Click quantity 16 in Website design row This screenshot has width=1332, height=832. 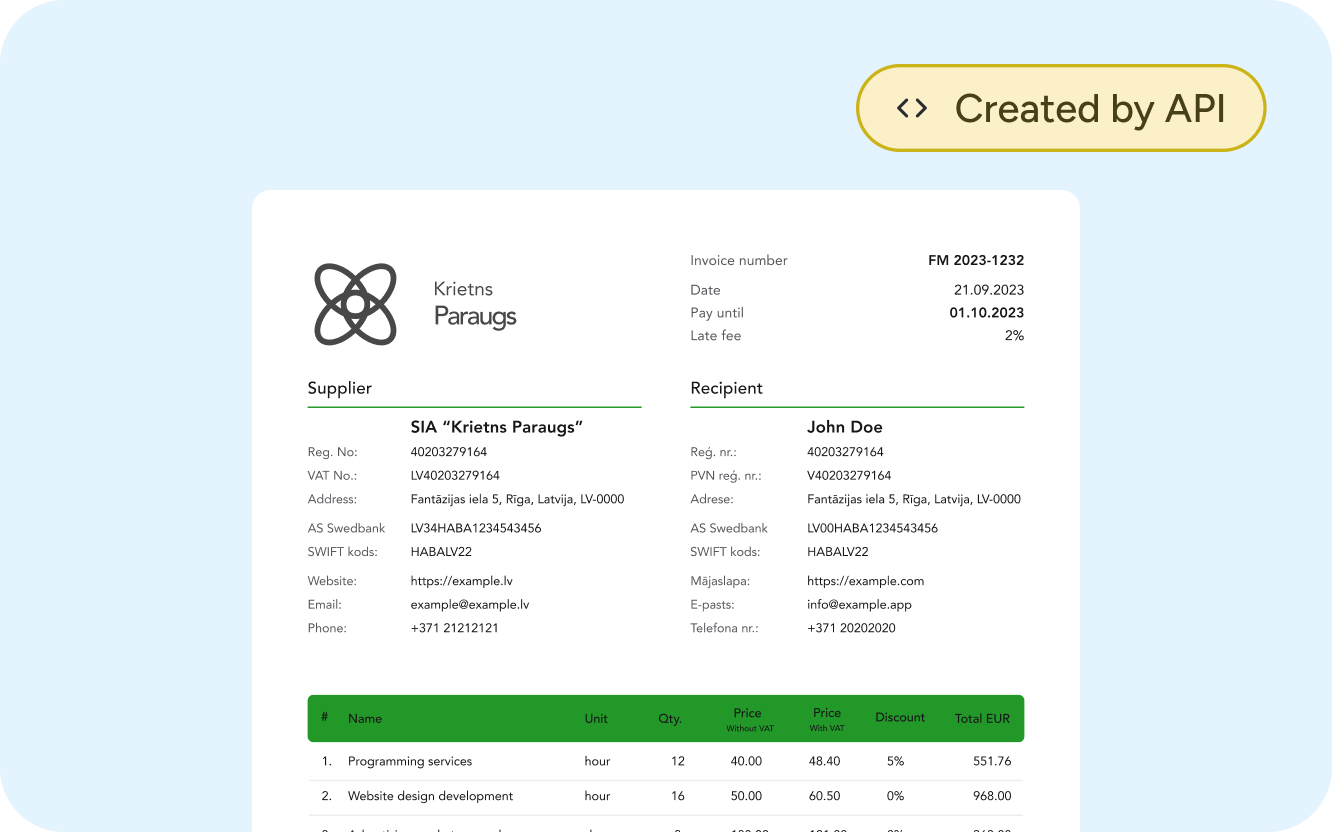(678, 797)
